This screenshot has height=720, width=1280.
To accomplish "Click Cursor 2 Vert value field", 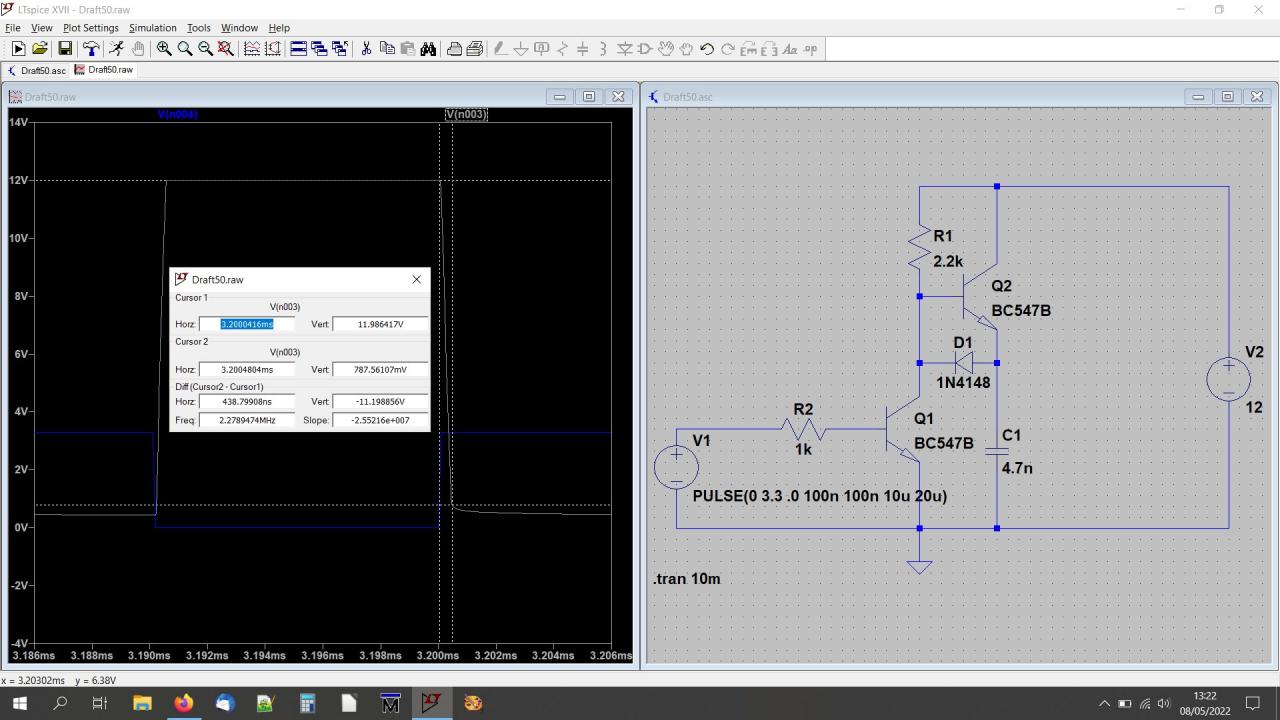I will pos(380,369).
